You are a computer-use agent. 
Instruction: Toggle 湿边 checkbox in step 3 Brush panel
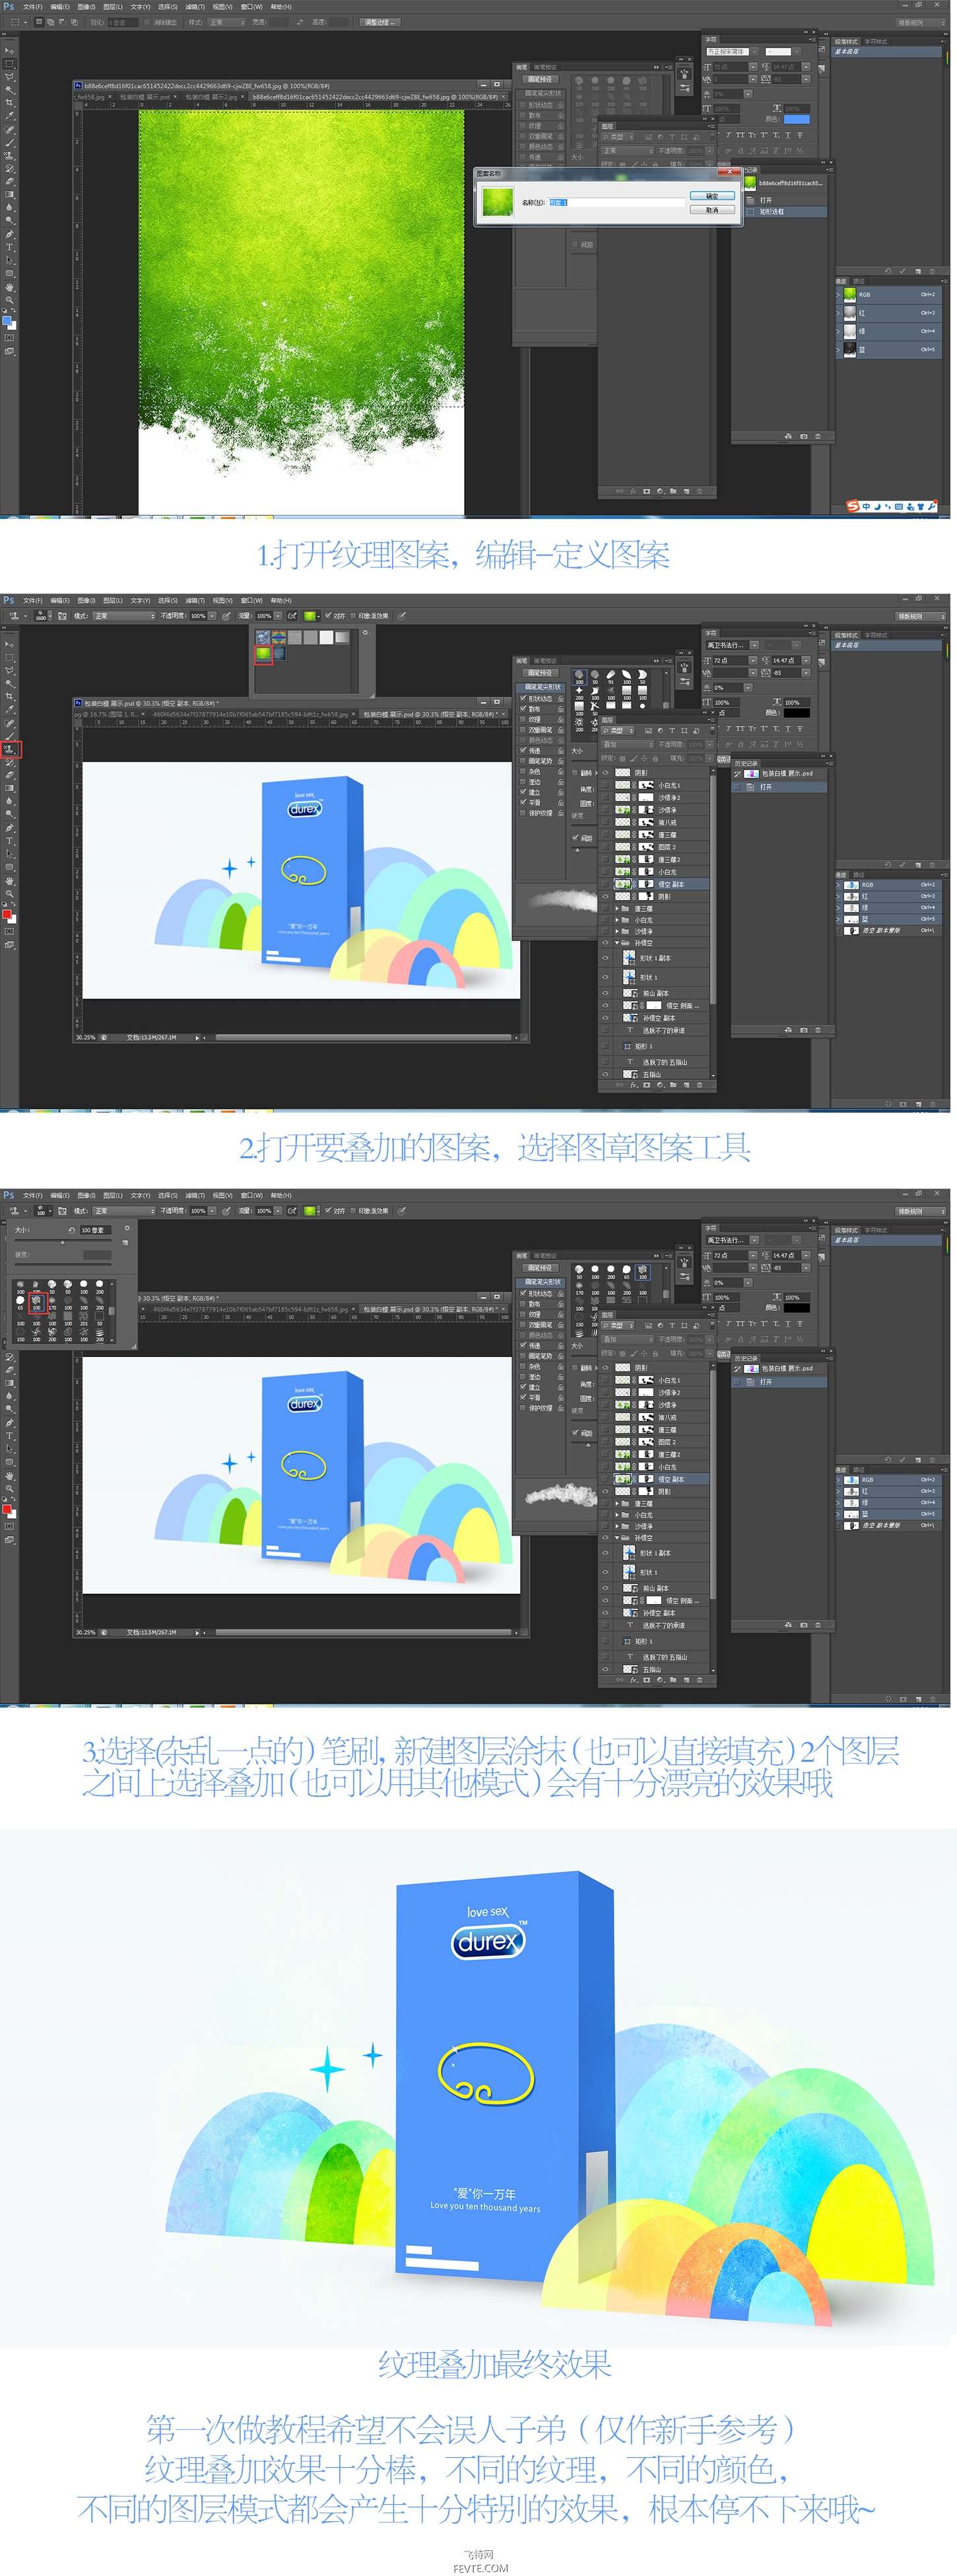[523, 1377]
